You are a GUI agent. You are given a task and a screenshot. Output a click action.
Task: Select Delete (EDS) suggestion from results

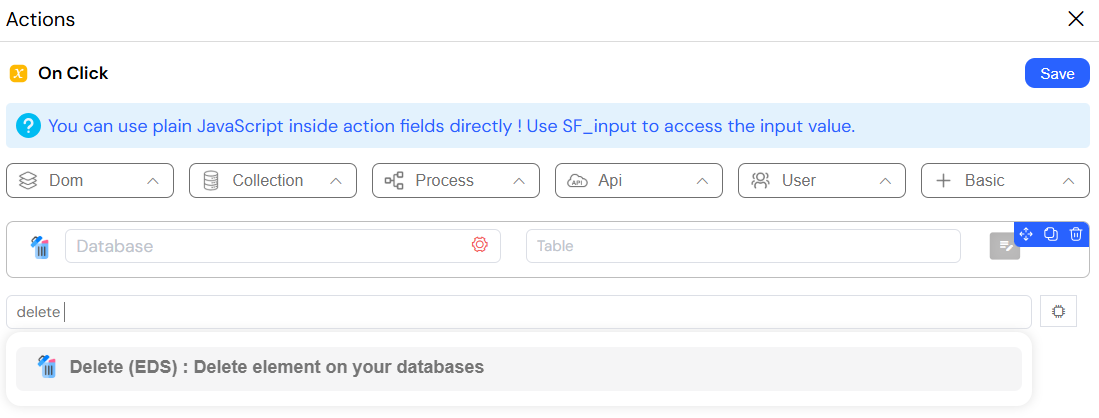pyautogui.click(x=519, y=368)
